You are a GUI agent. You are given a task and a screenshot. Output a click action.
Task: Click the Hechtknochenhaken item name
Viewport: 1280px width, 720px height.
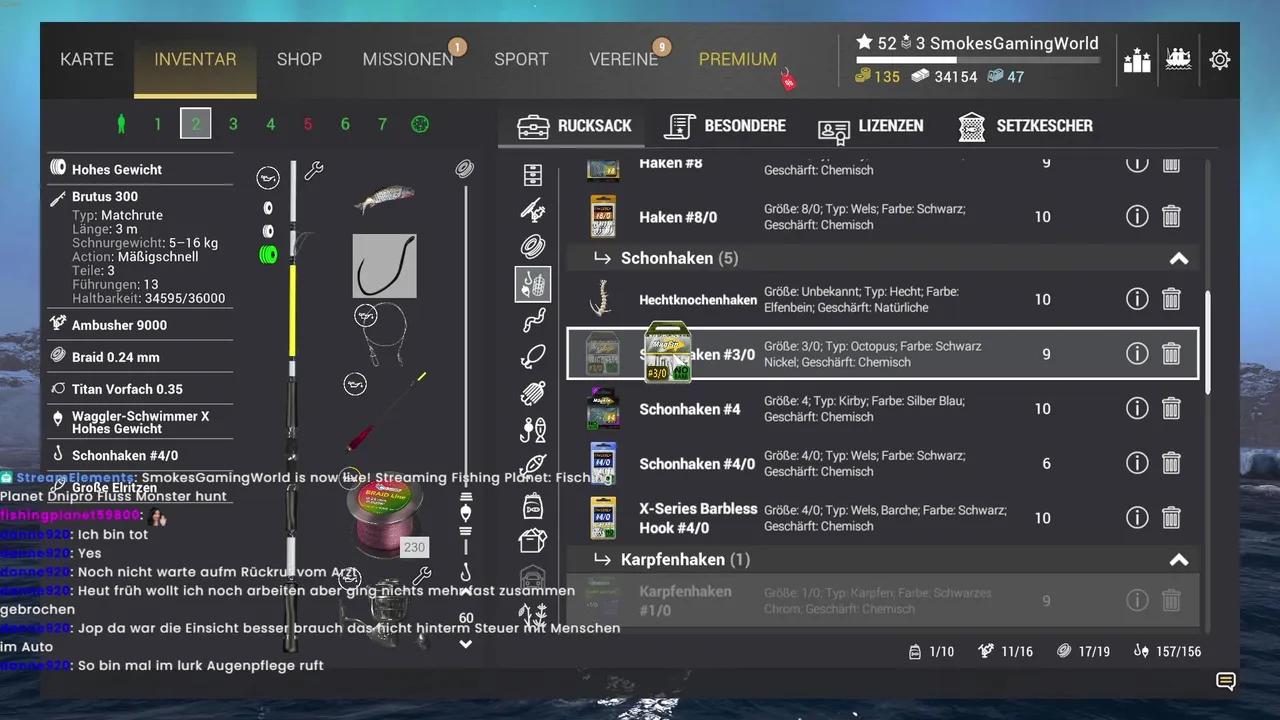point(698,300)
